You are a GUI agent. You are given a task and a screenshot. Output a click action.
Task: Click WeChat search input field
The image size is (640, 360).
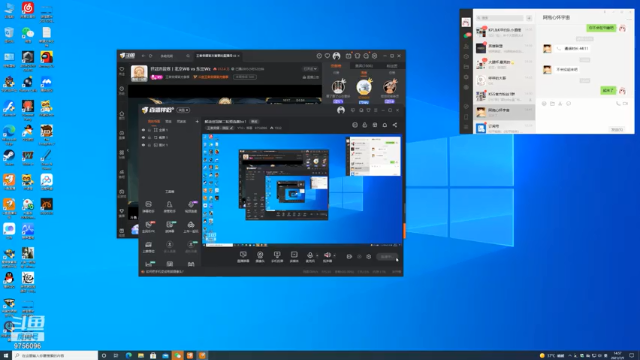(x=500, y=18)
